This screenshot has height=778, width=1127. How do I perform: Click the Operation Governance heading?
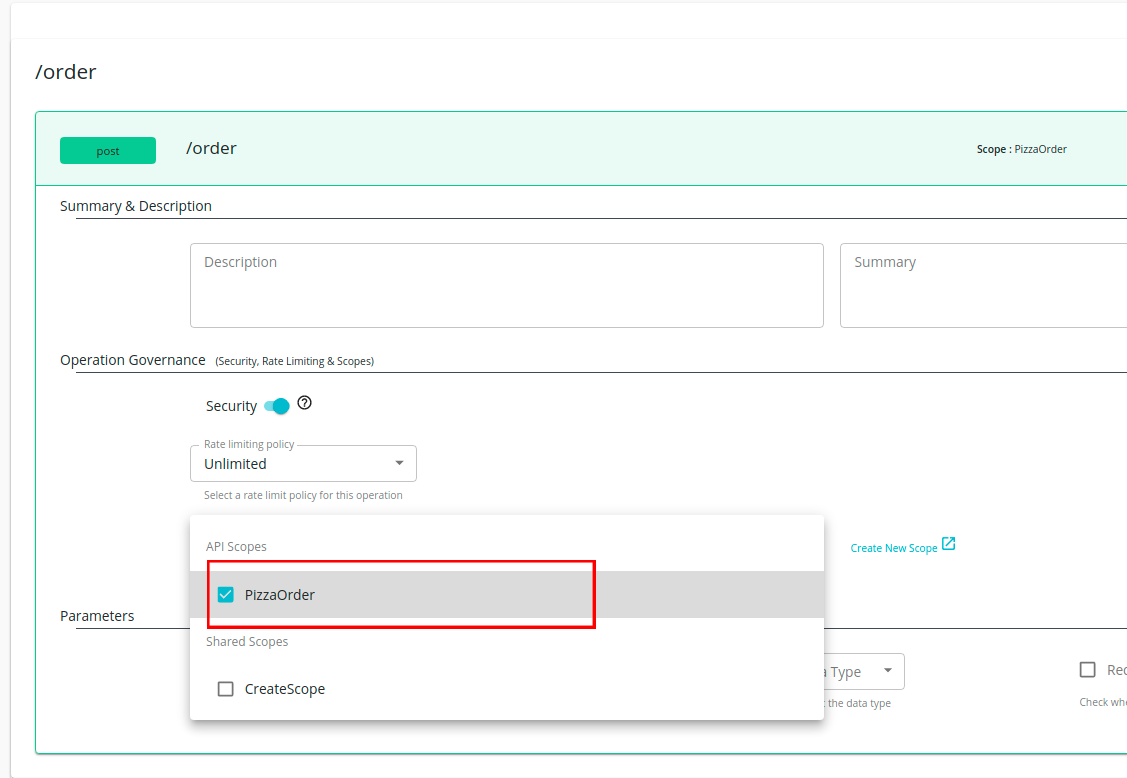coord(133,359)
